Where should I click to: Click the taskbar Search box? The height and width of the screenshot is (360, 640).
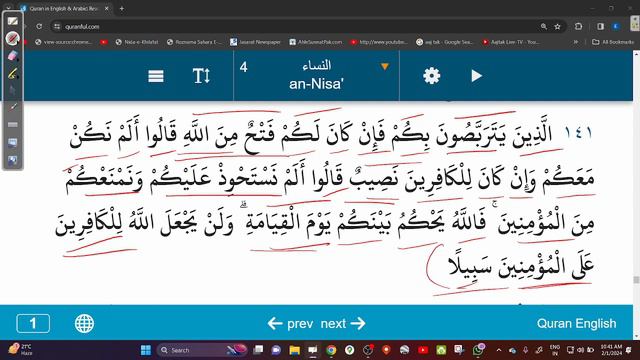click(202, 350)
